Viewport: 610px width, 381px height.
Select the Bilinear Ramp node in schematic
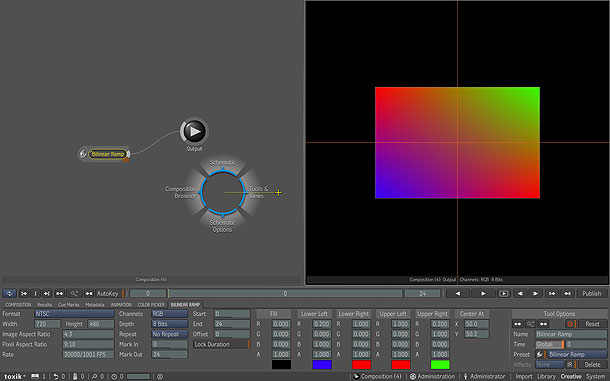click(x=107, y=154)
